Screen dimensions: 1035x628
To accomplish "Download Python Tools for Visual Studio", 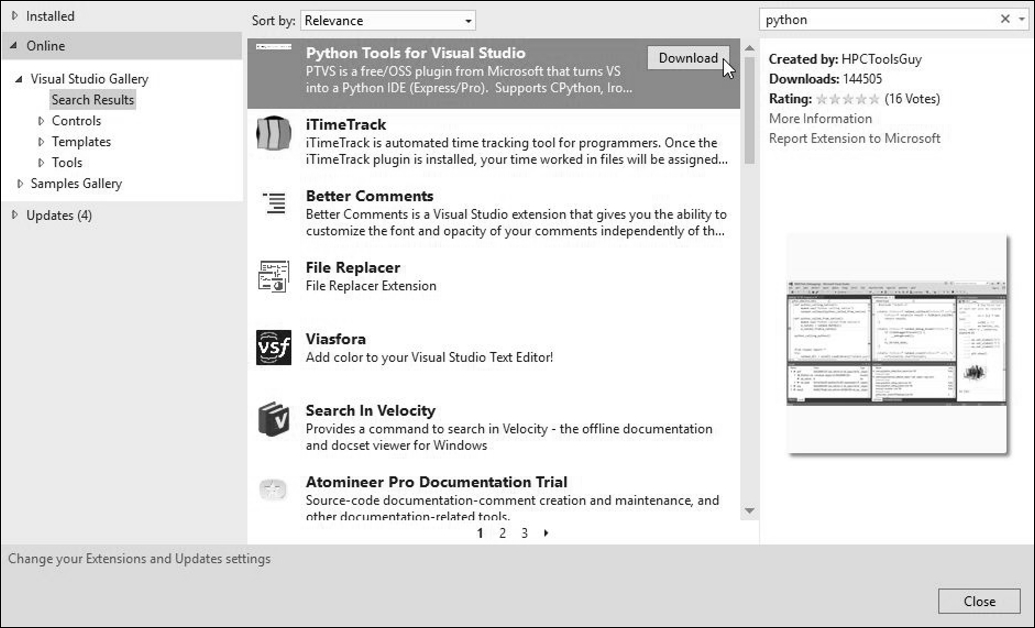I will [x=688, y=58].
